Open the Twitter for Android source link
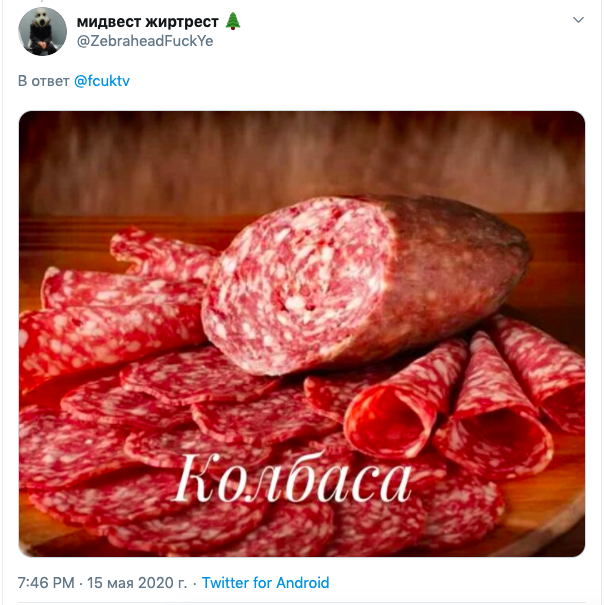 [x=265, y=582]
